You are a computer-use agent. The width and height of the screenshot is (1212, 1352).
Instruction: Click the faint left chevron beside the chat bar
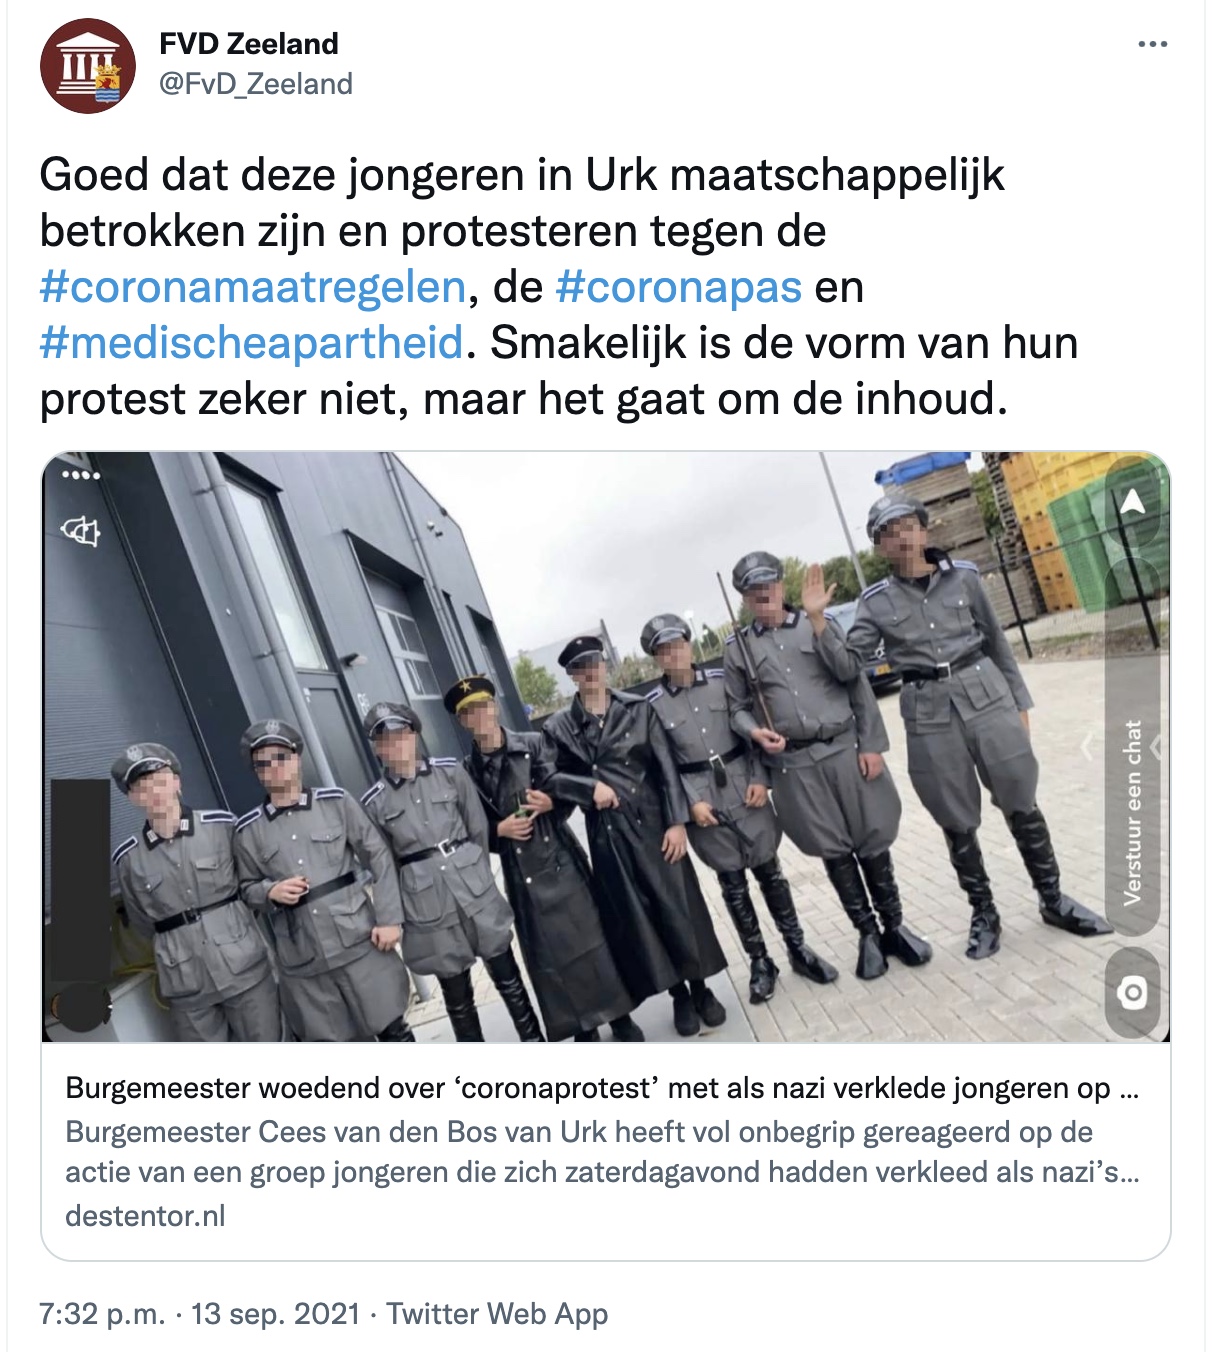(1087, 745)
